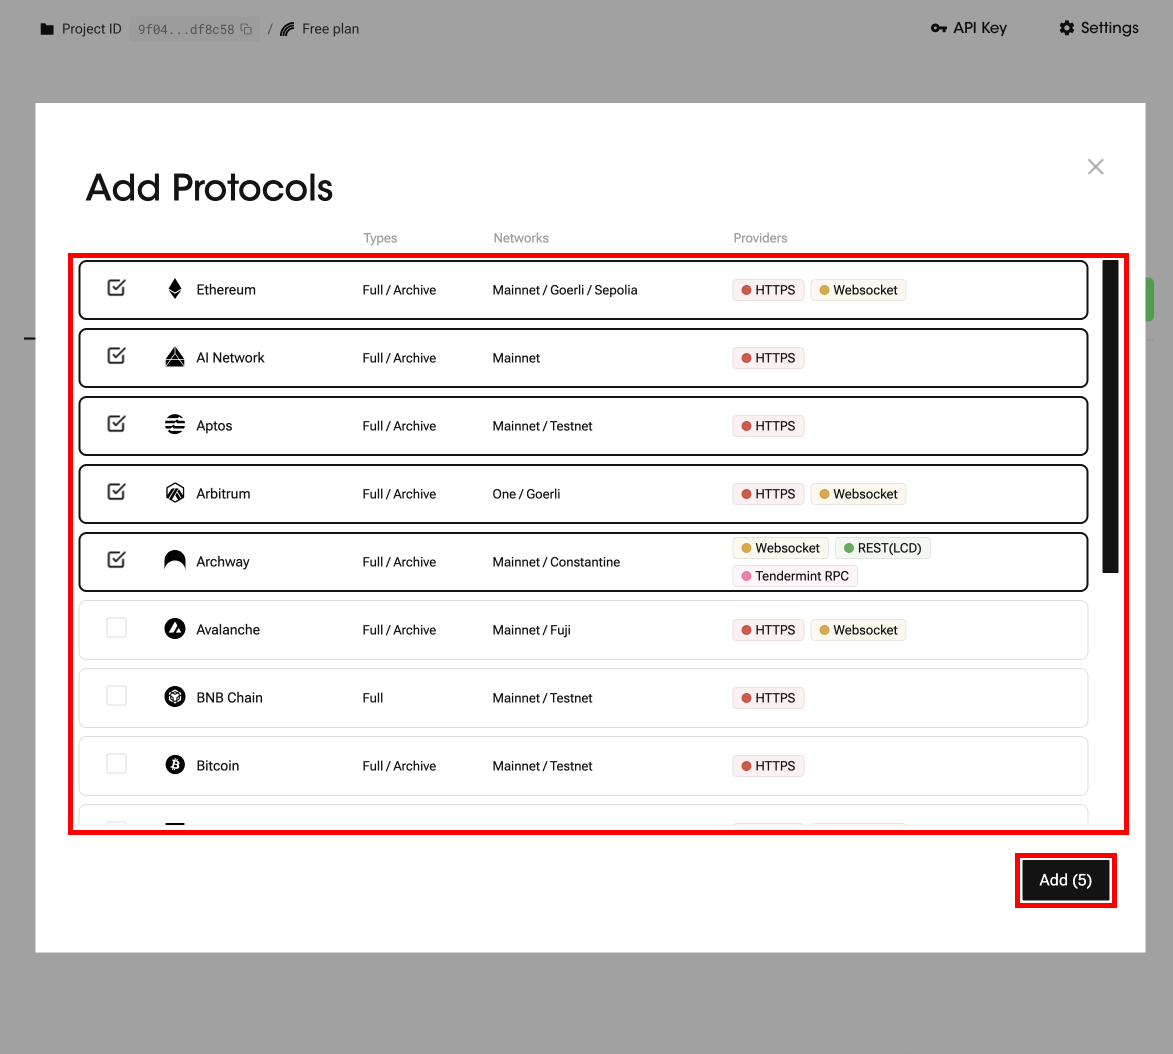
Task: Check the BNB Chain checkbox
Action: pos(117,696)
